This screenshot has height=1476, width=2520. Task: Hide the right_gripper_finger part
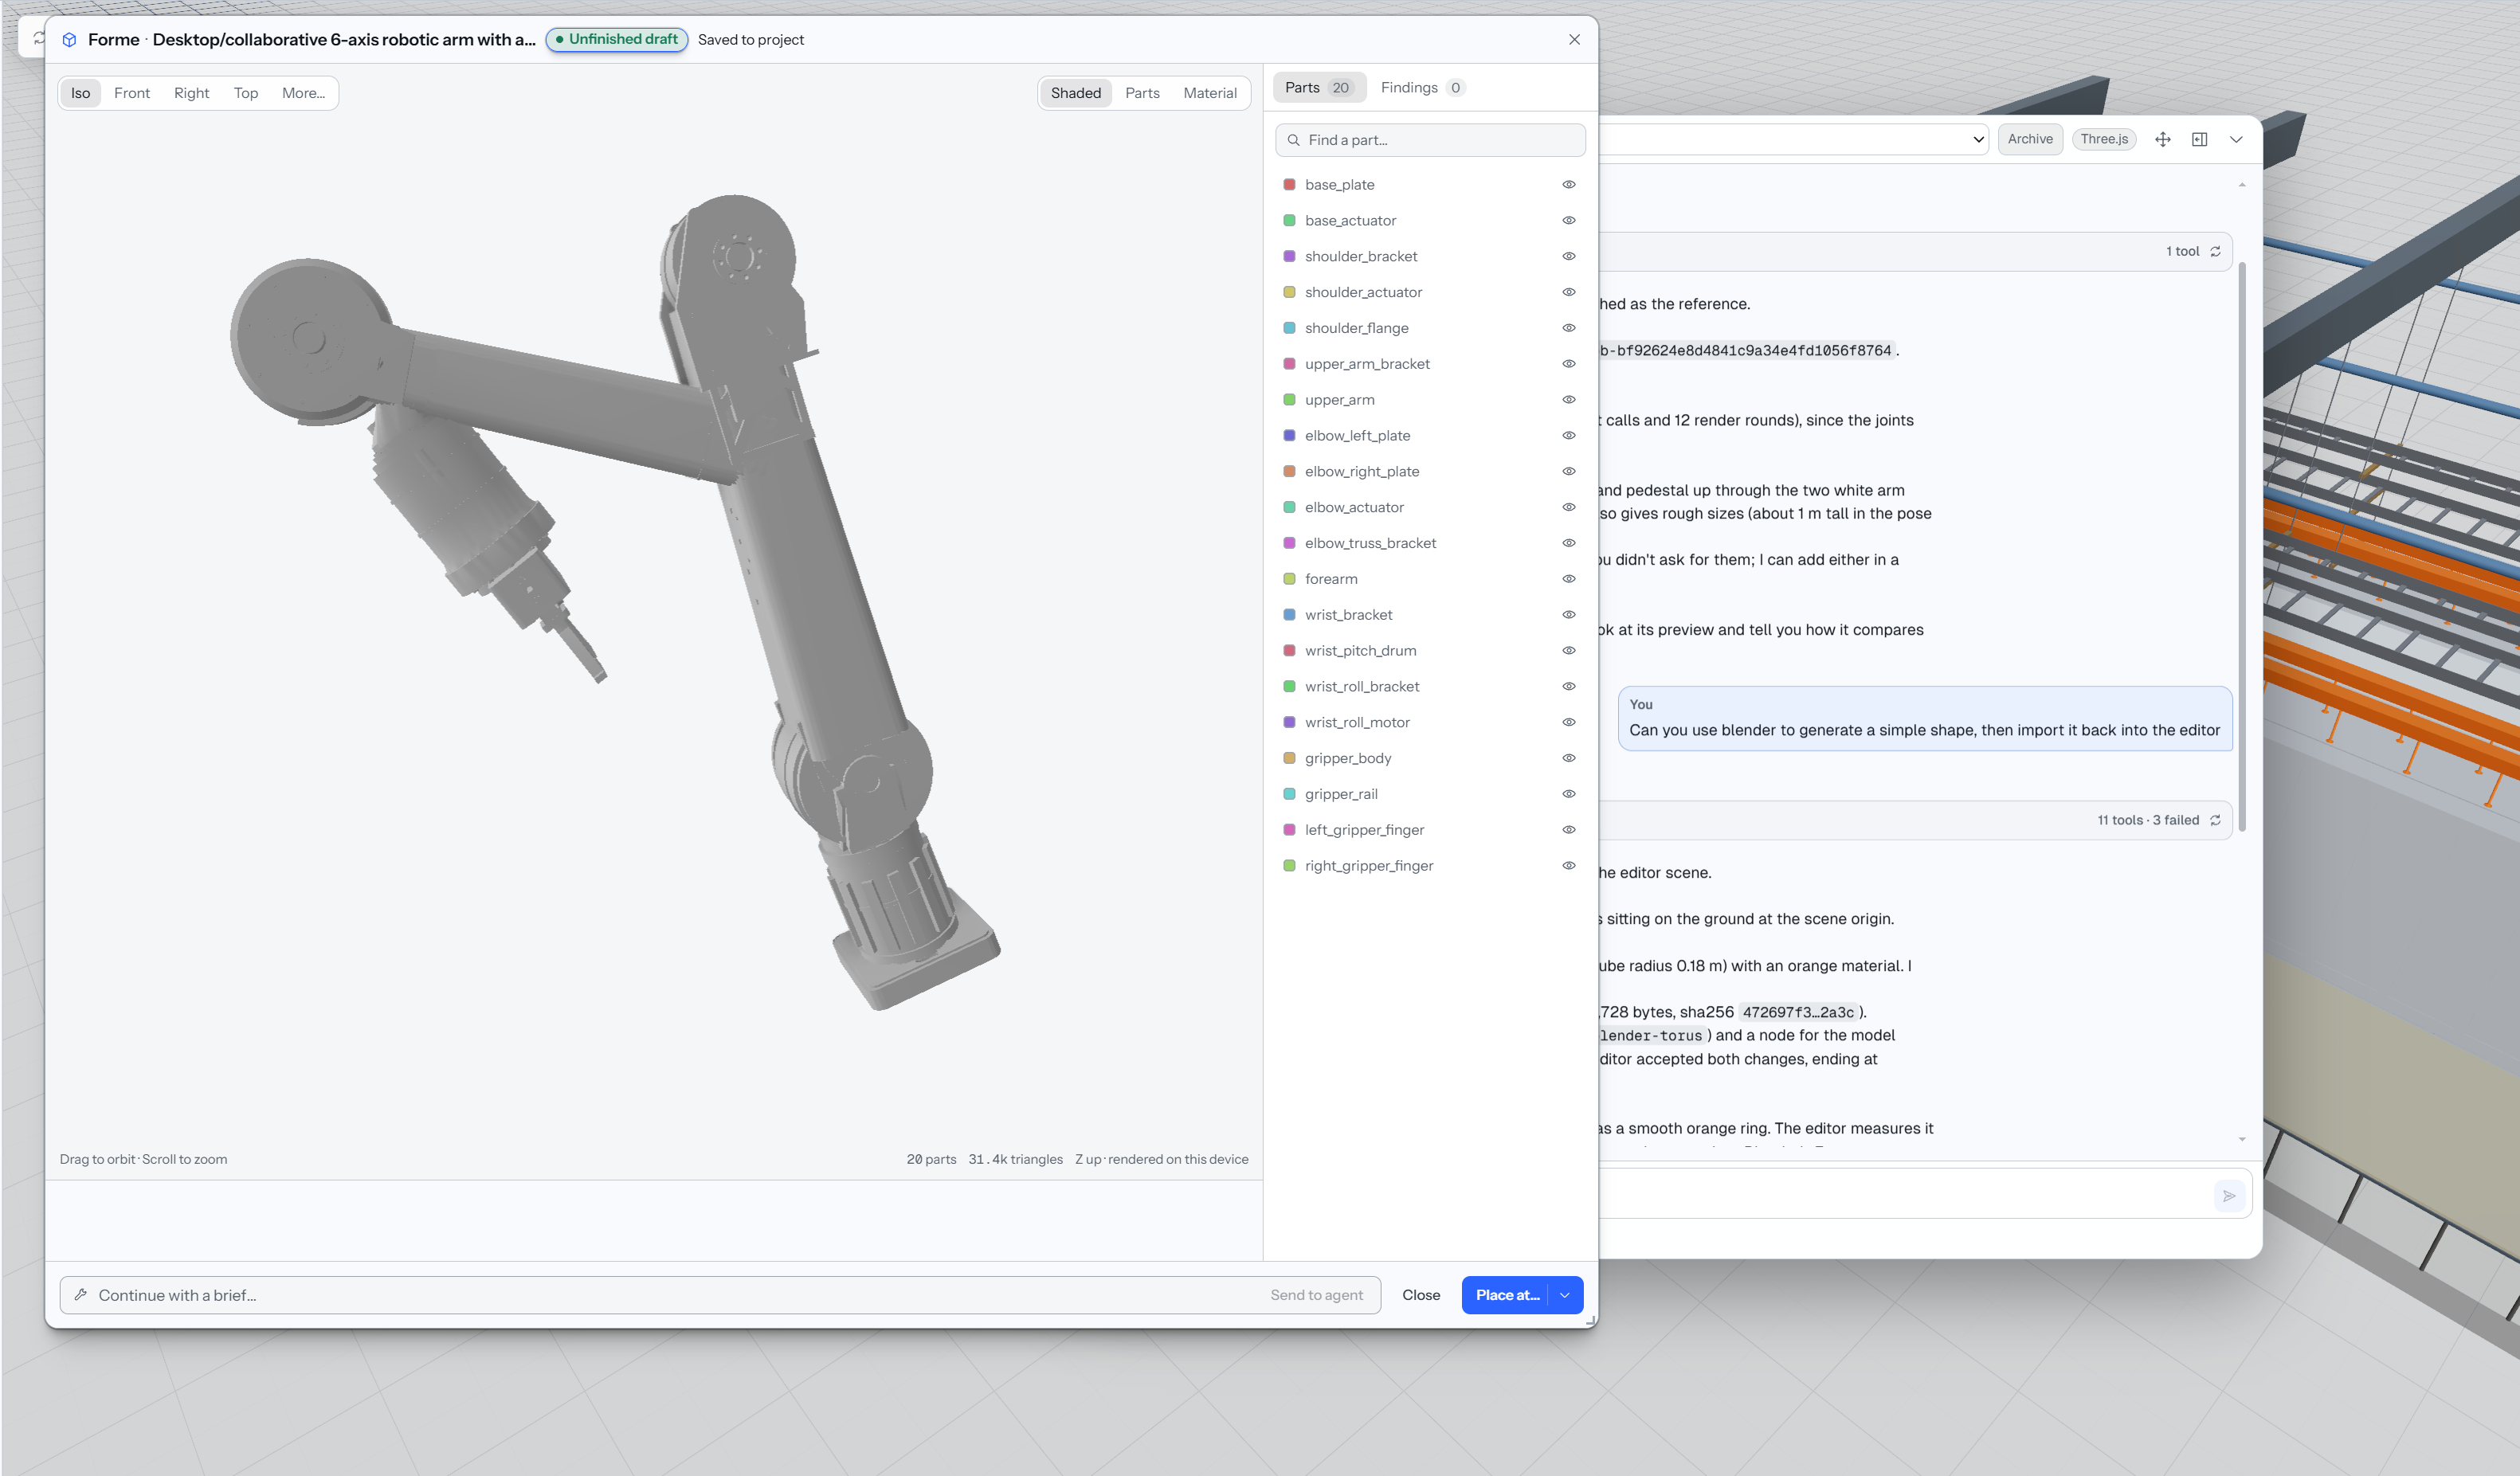pyautogui.click(x=1568, y=866)
